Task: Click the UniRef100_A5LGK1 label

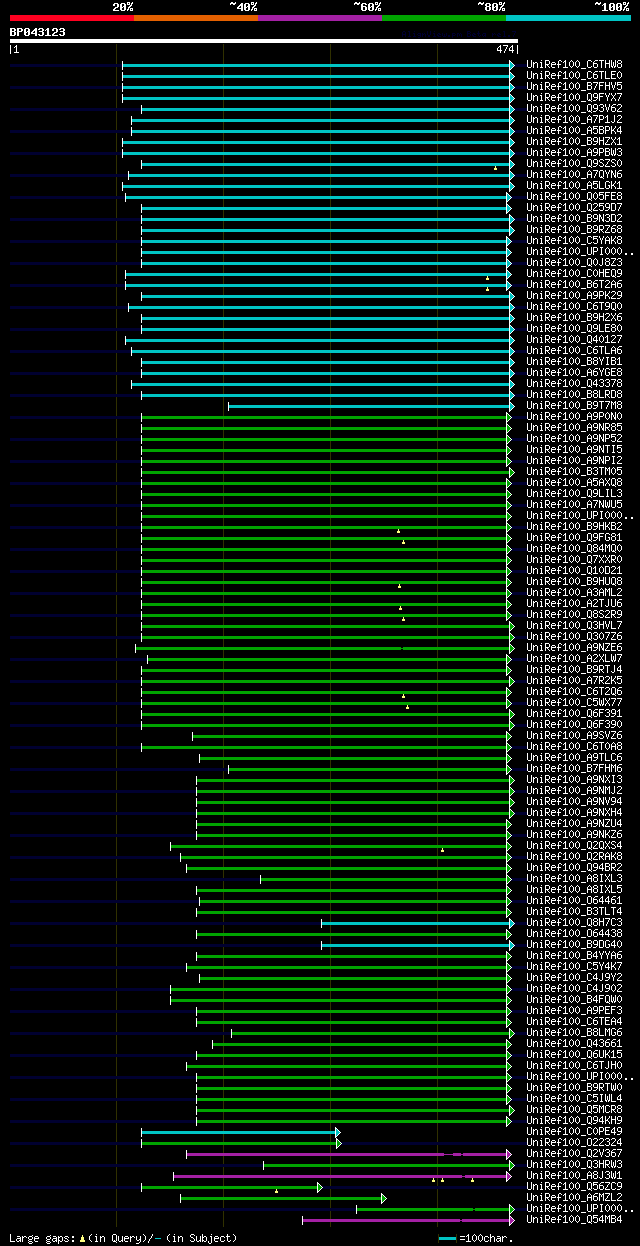Action: (x=574, y=185)
